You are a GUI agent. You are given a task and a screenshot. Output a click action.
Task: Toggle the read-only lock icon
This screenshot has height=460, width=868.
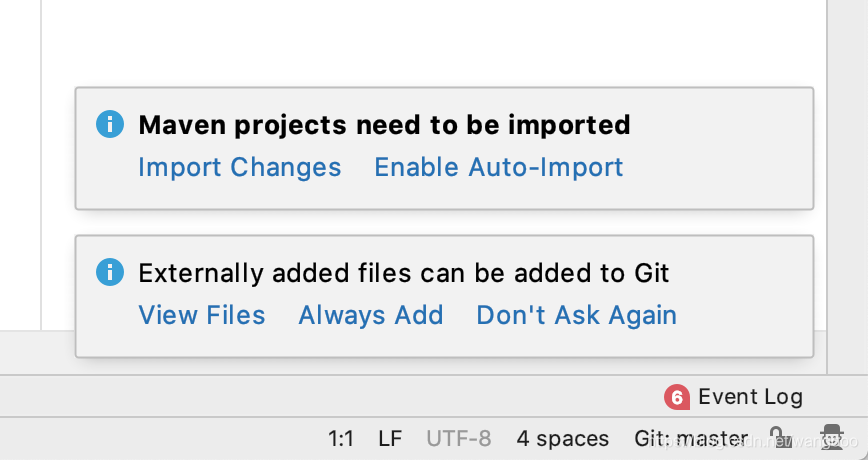pos(778,438)
